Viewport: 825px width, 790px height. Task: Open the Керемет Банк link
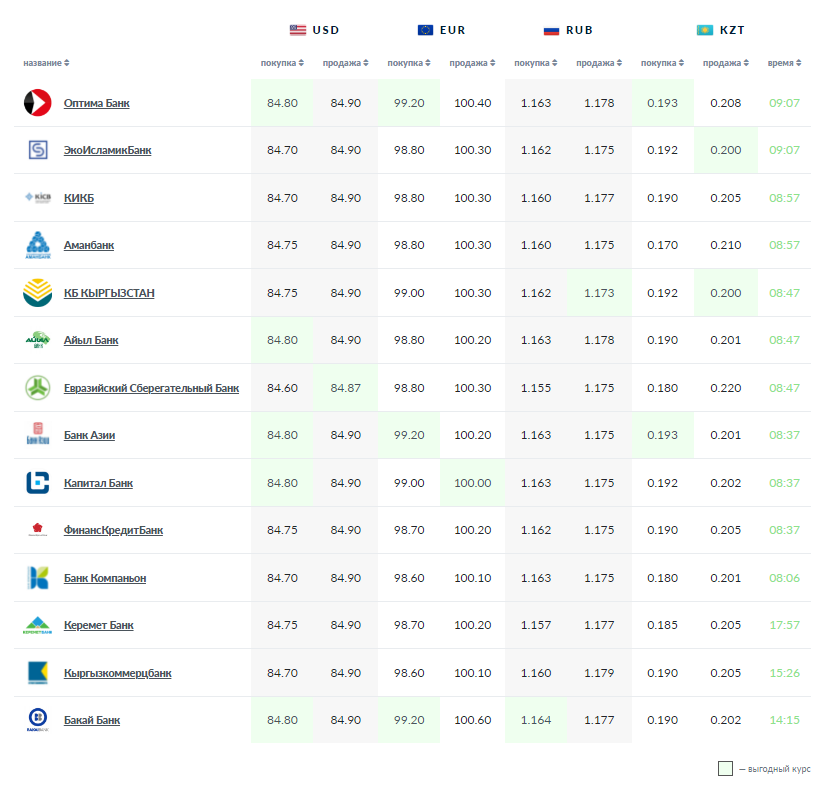tap(98, 626)
